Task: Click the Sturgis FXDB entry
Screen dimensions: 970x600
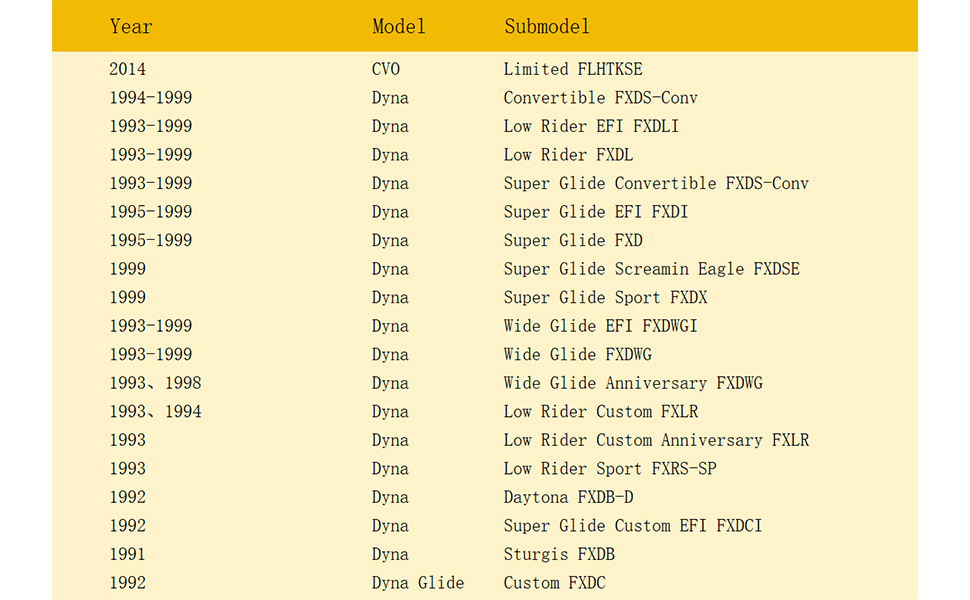Action: [x=559, y=554]
